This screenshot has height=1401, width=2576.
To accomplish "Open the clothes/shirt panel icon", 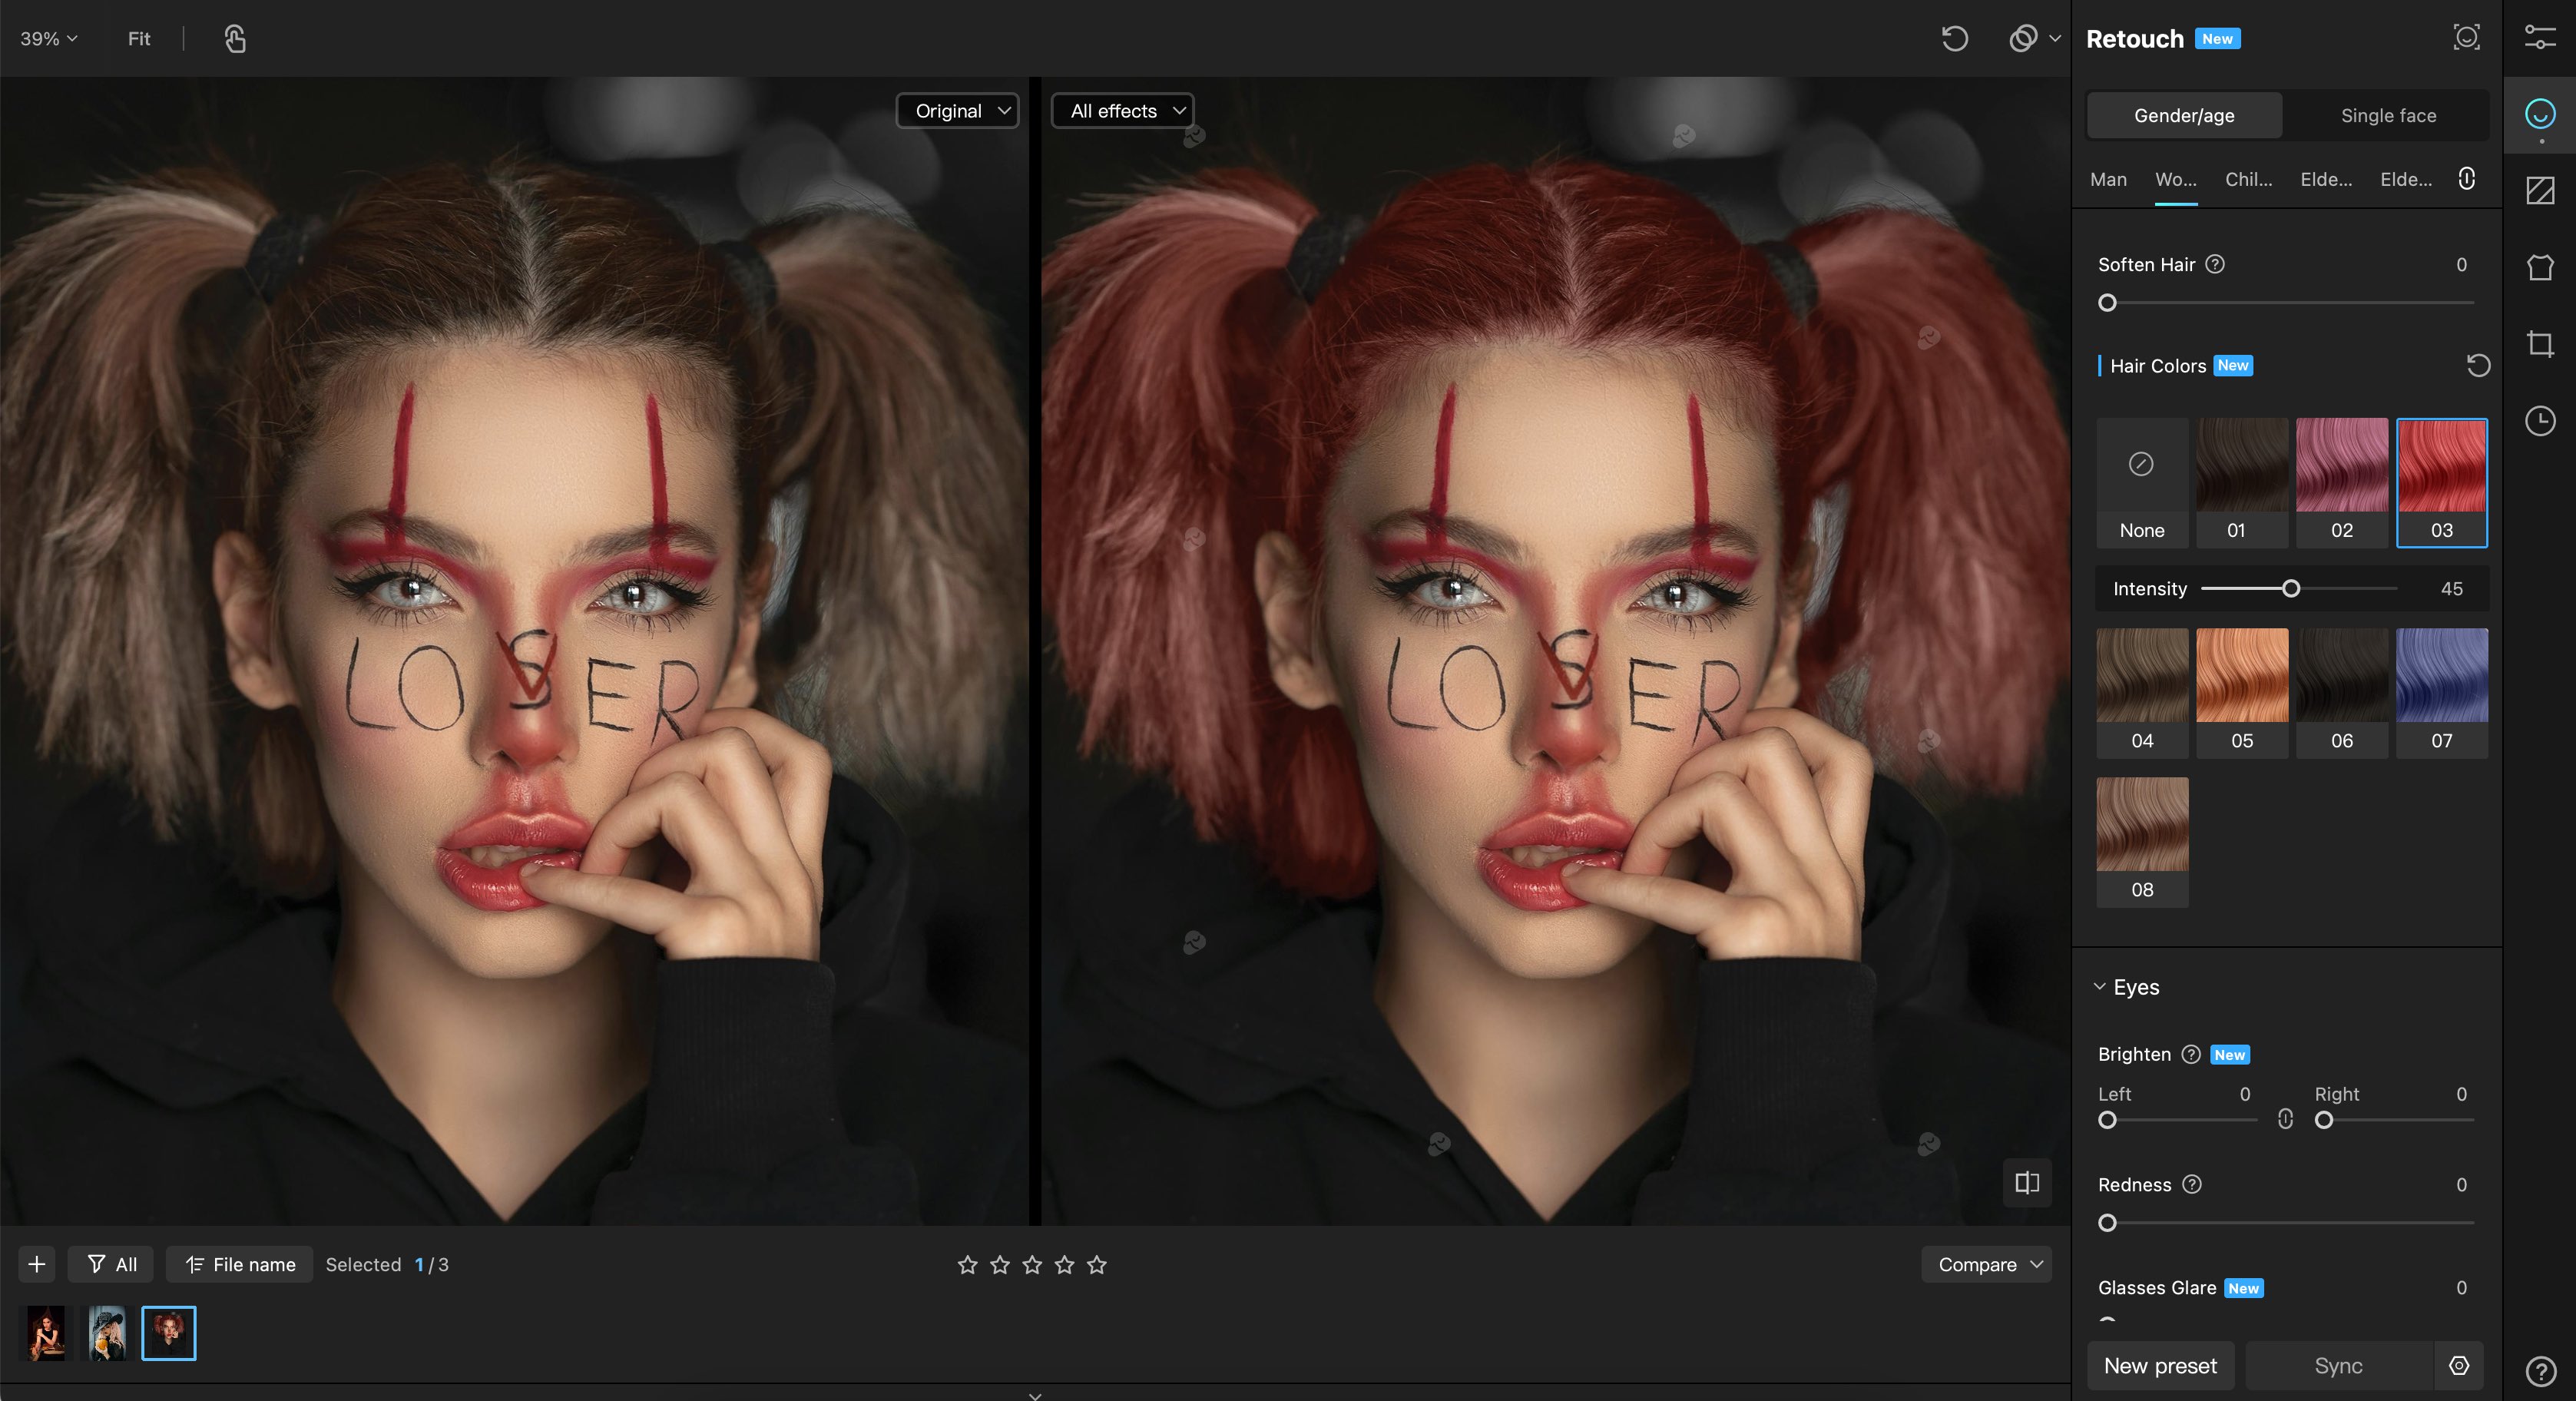I will (x=2539, y=267).
